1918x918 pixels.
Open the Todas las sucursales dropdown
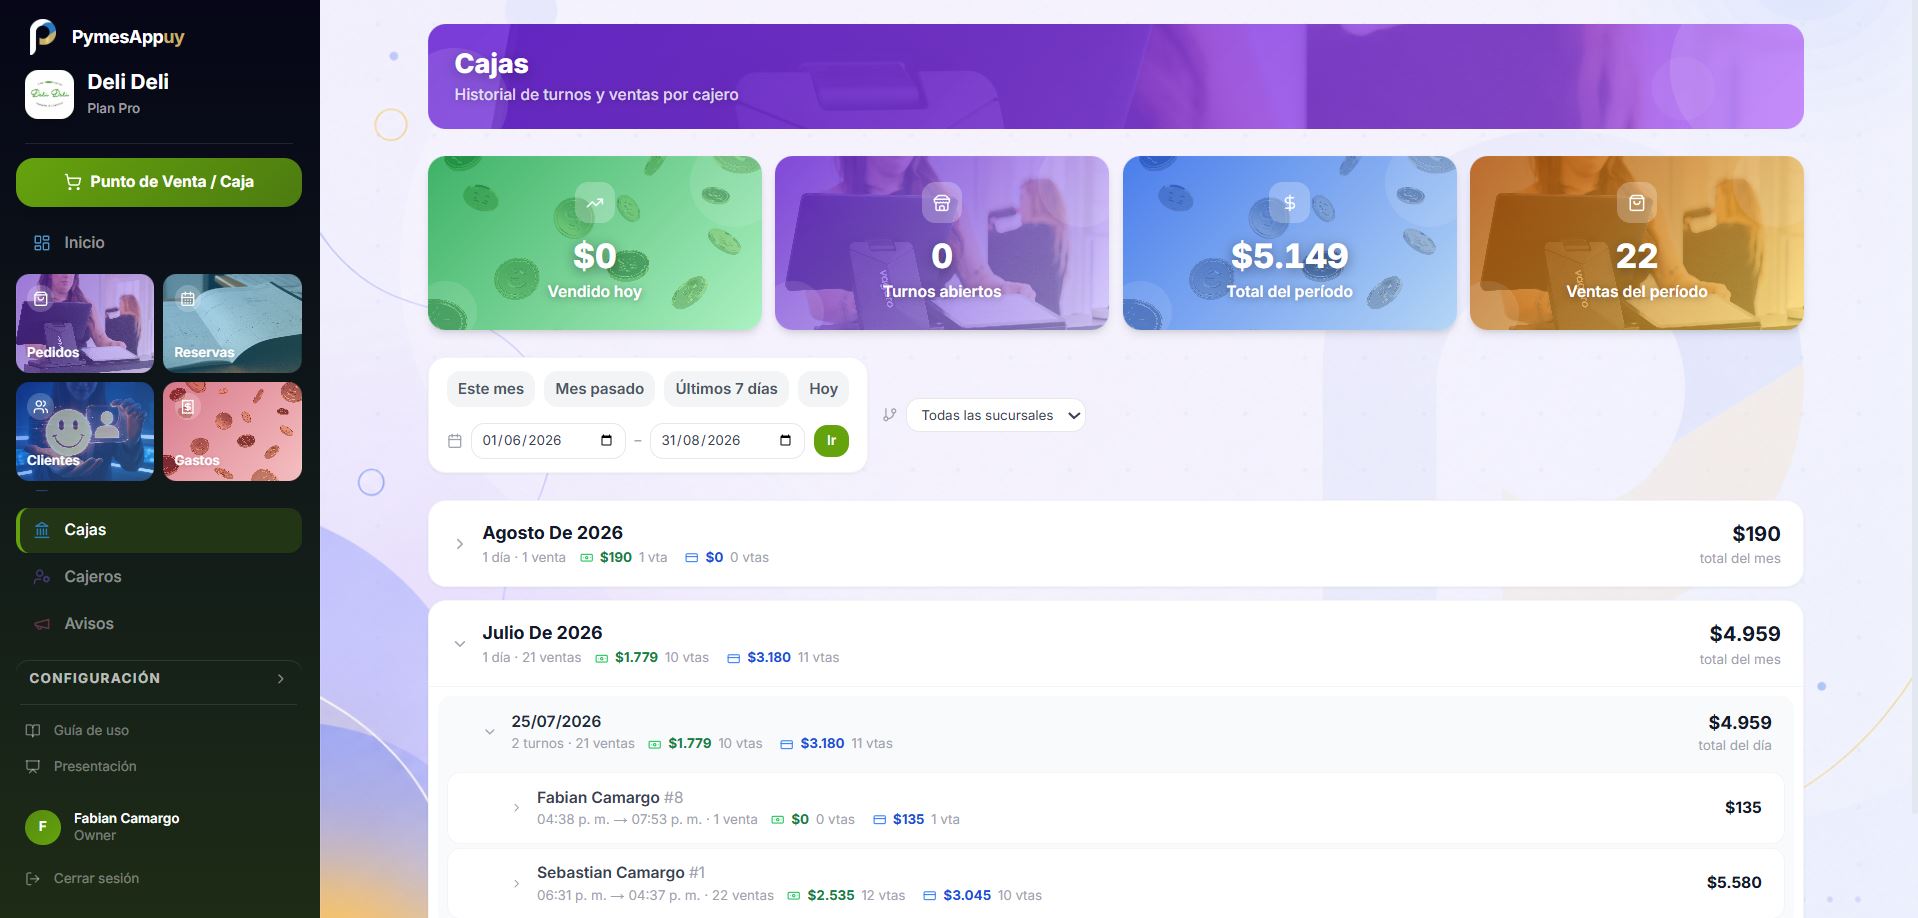[x=996, y=415]
